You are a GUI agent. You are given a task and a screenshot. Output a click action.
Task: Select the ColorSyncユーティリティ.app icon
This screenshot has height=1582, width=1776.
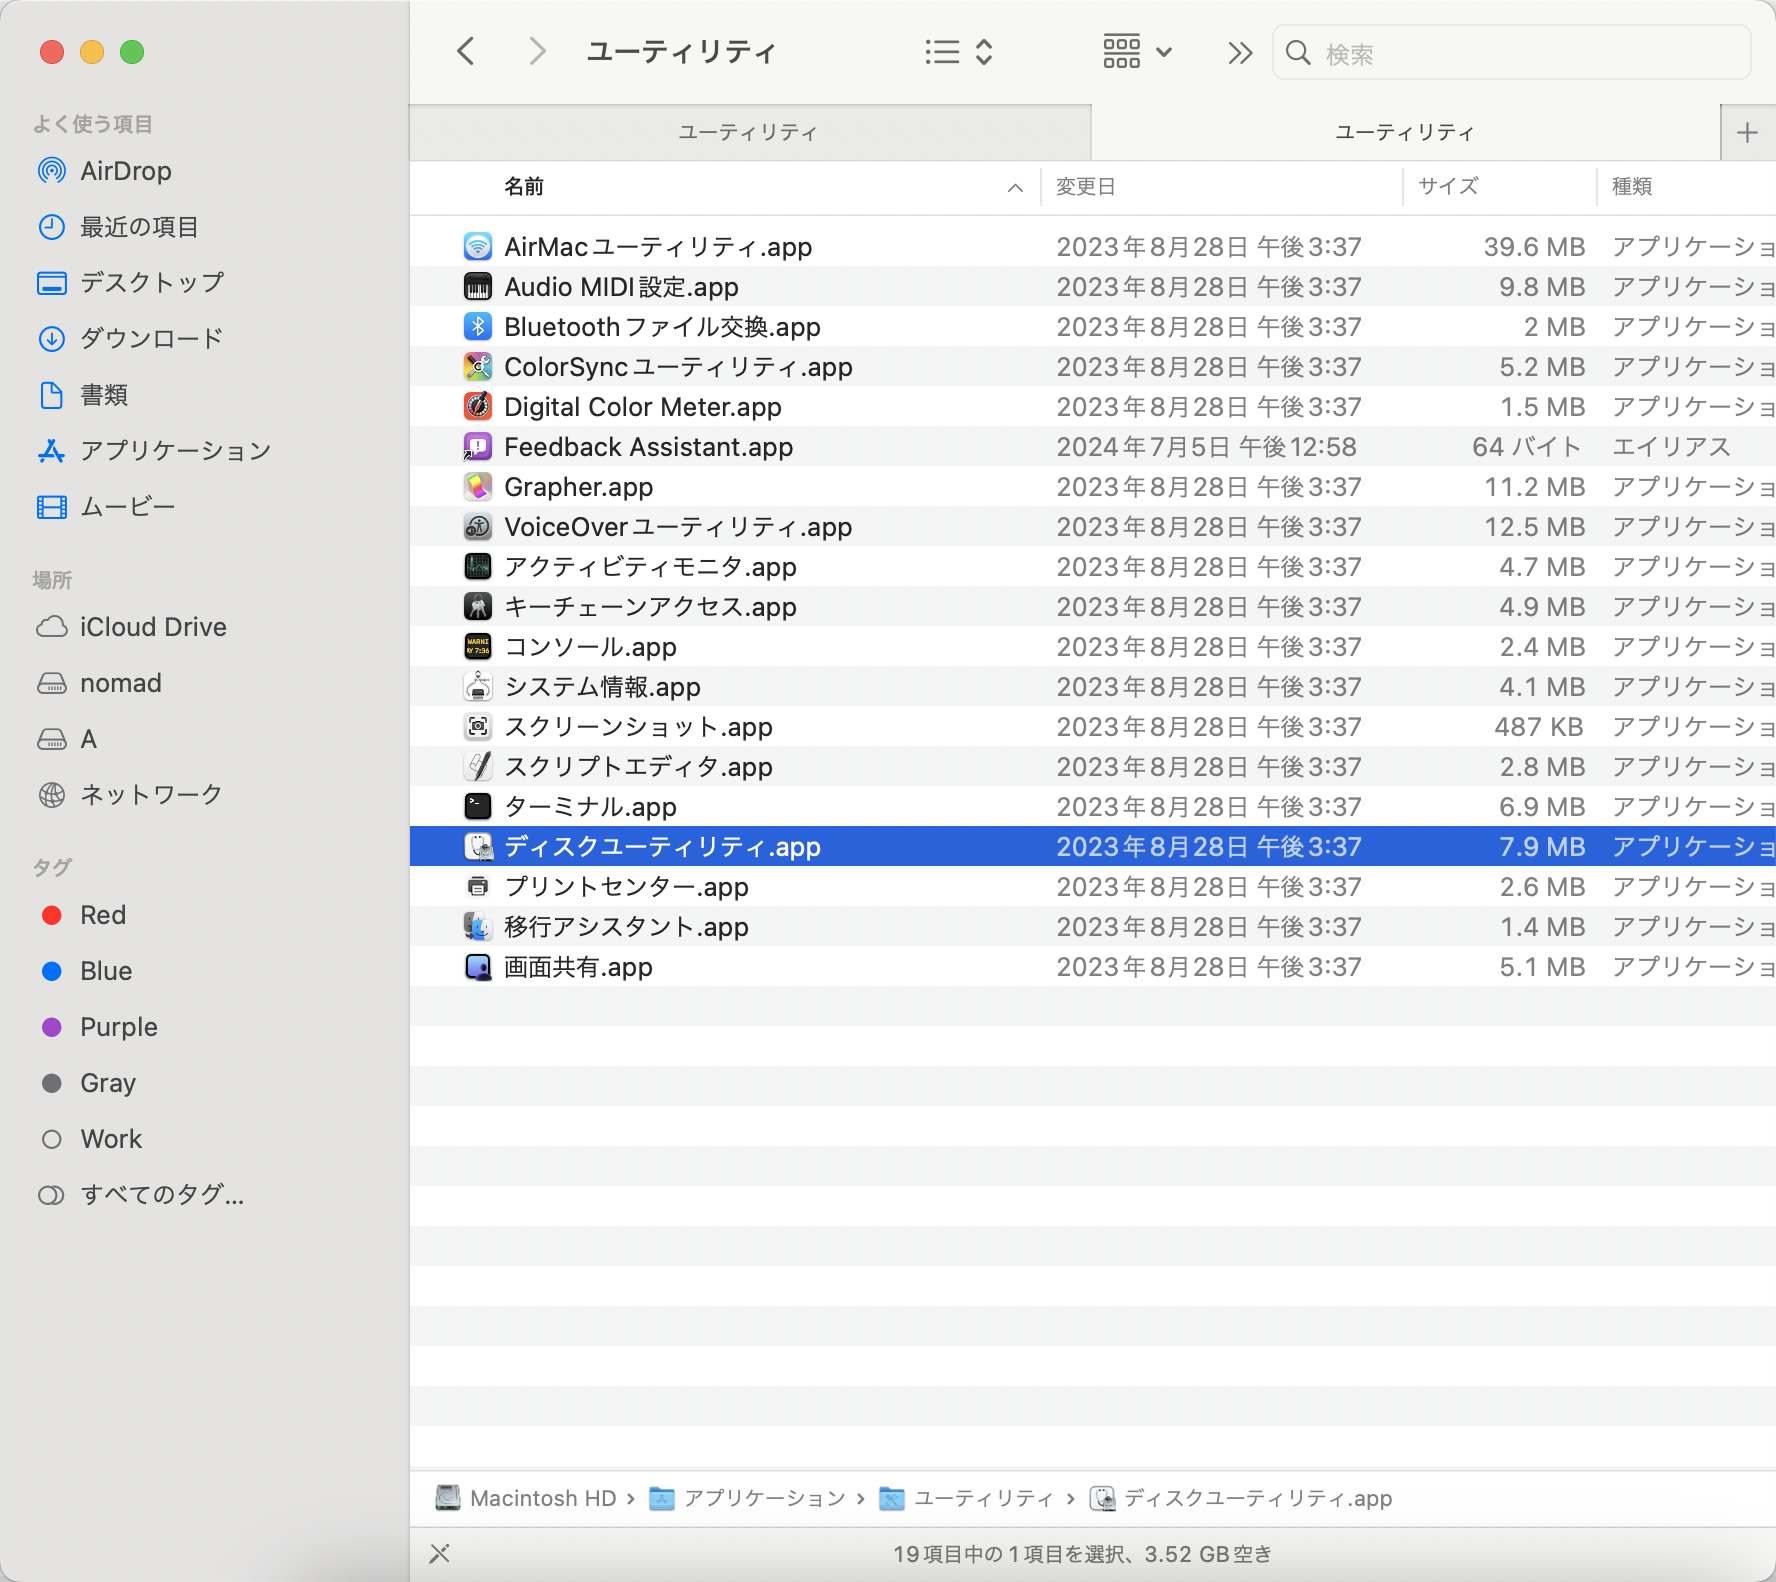click(x=479, y=366)
